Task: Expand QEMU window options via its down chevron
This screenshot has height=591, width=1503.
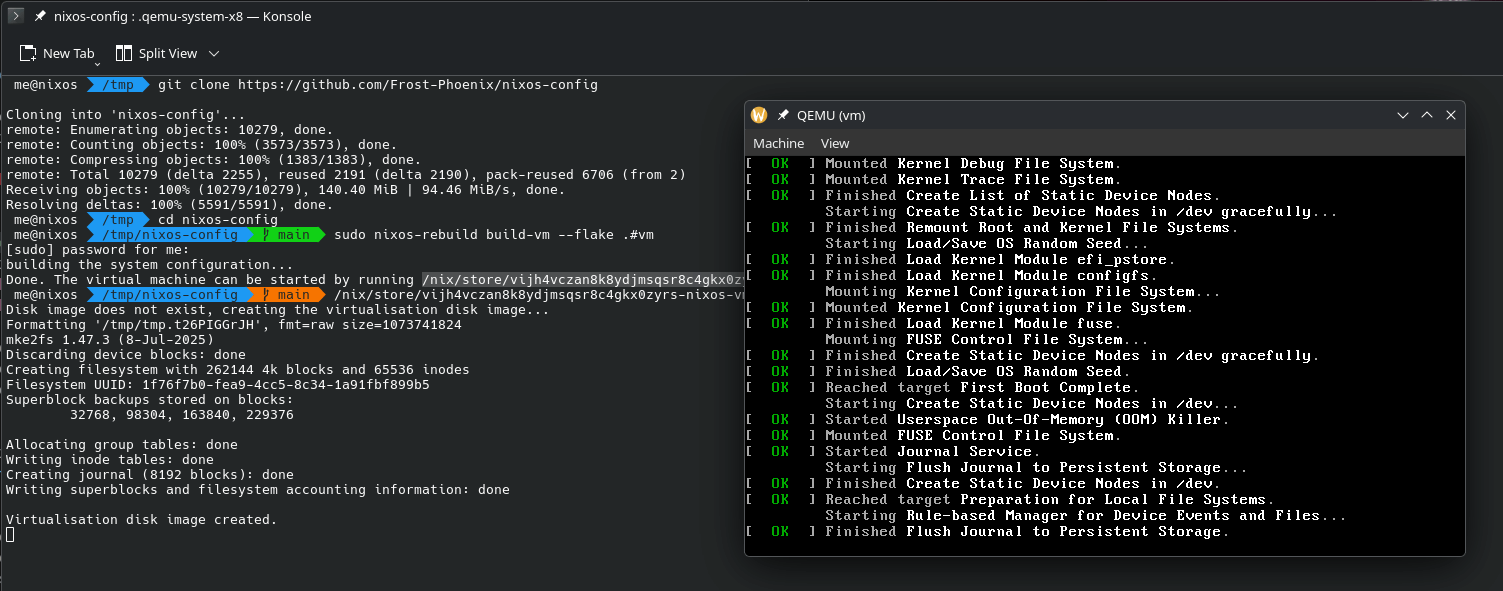Action: [x=1403, y=115]
